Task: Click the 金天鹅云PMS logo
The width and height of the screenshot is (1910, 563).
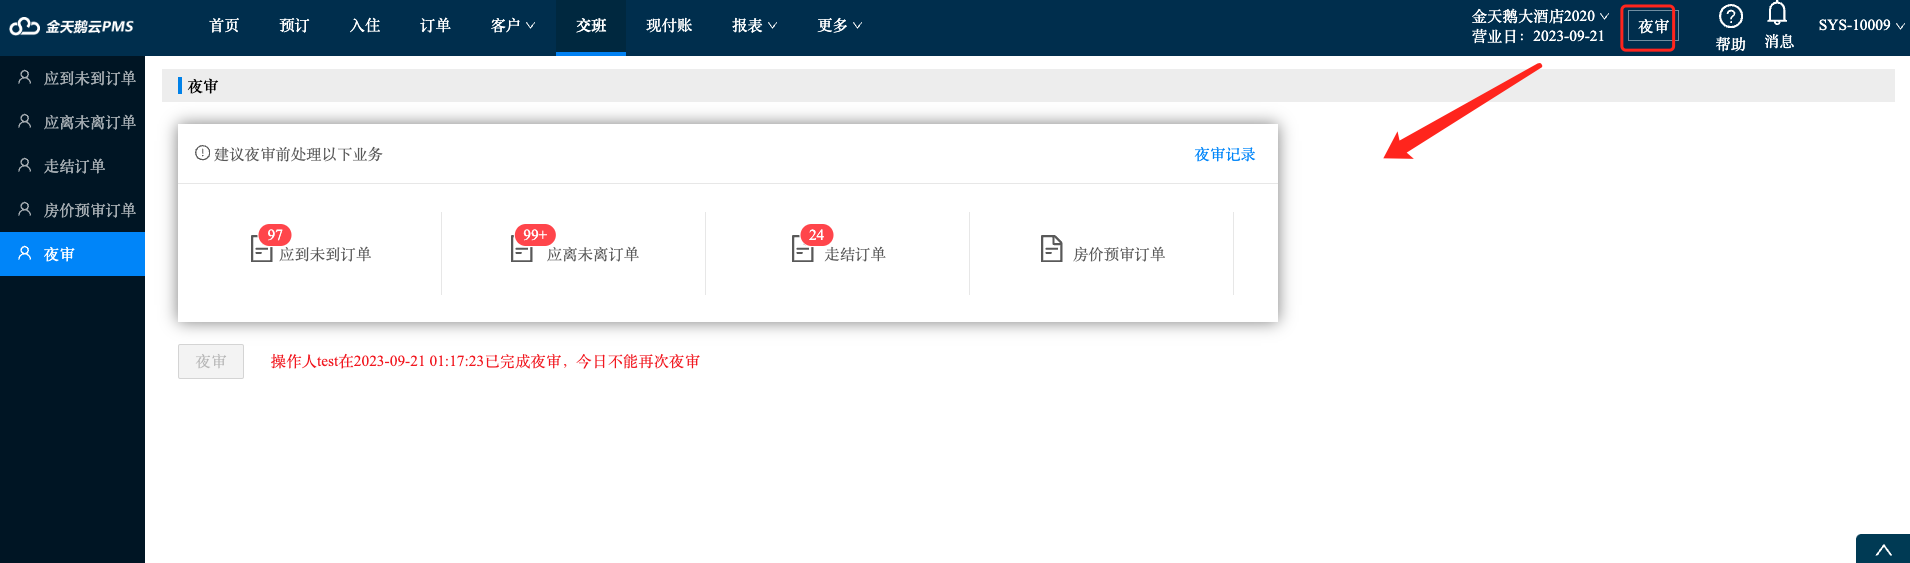Action: pyautogui.click(x=72, y=27)
